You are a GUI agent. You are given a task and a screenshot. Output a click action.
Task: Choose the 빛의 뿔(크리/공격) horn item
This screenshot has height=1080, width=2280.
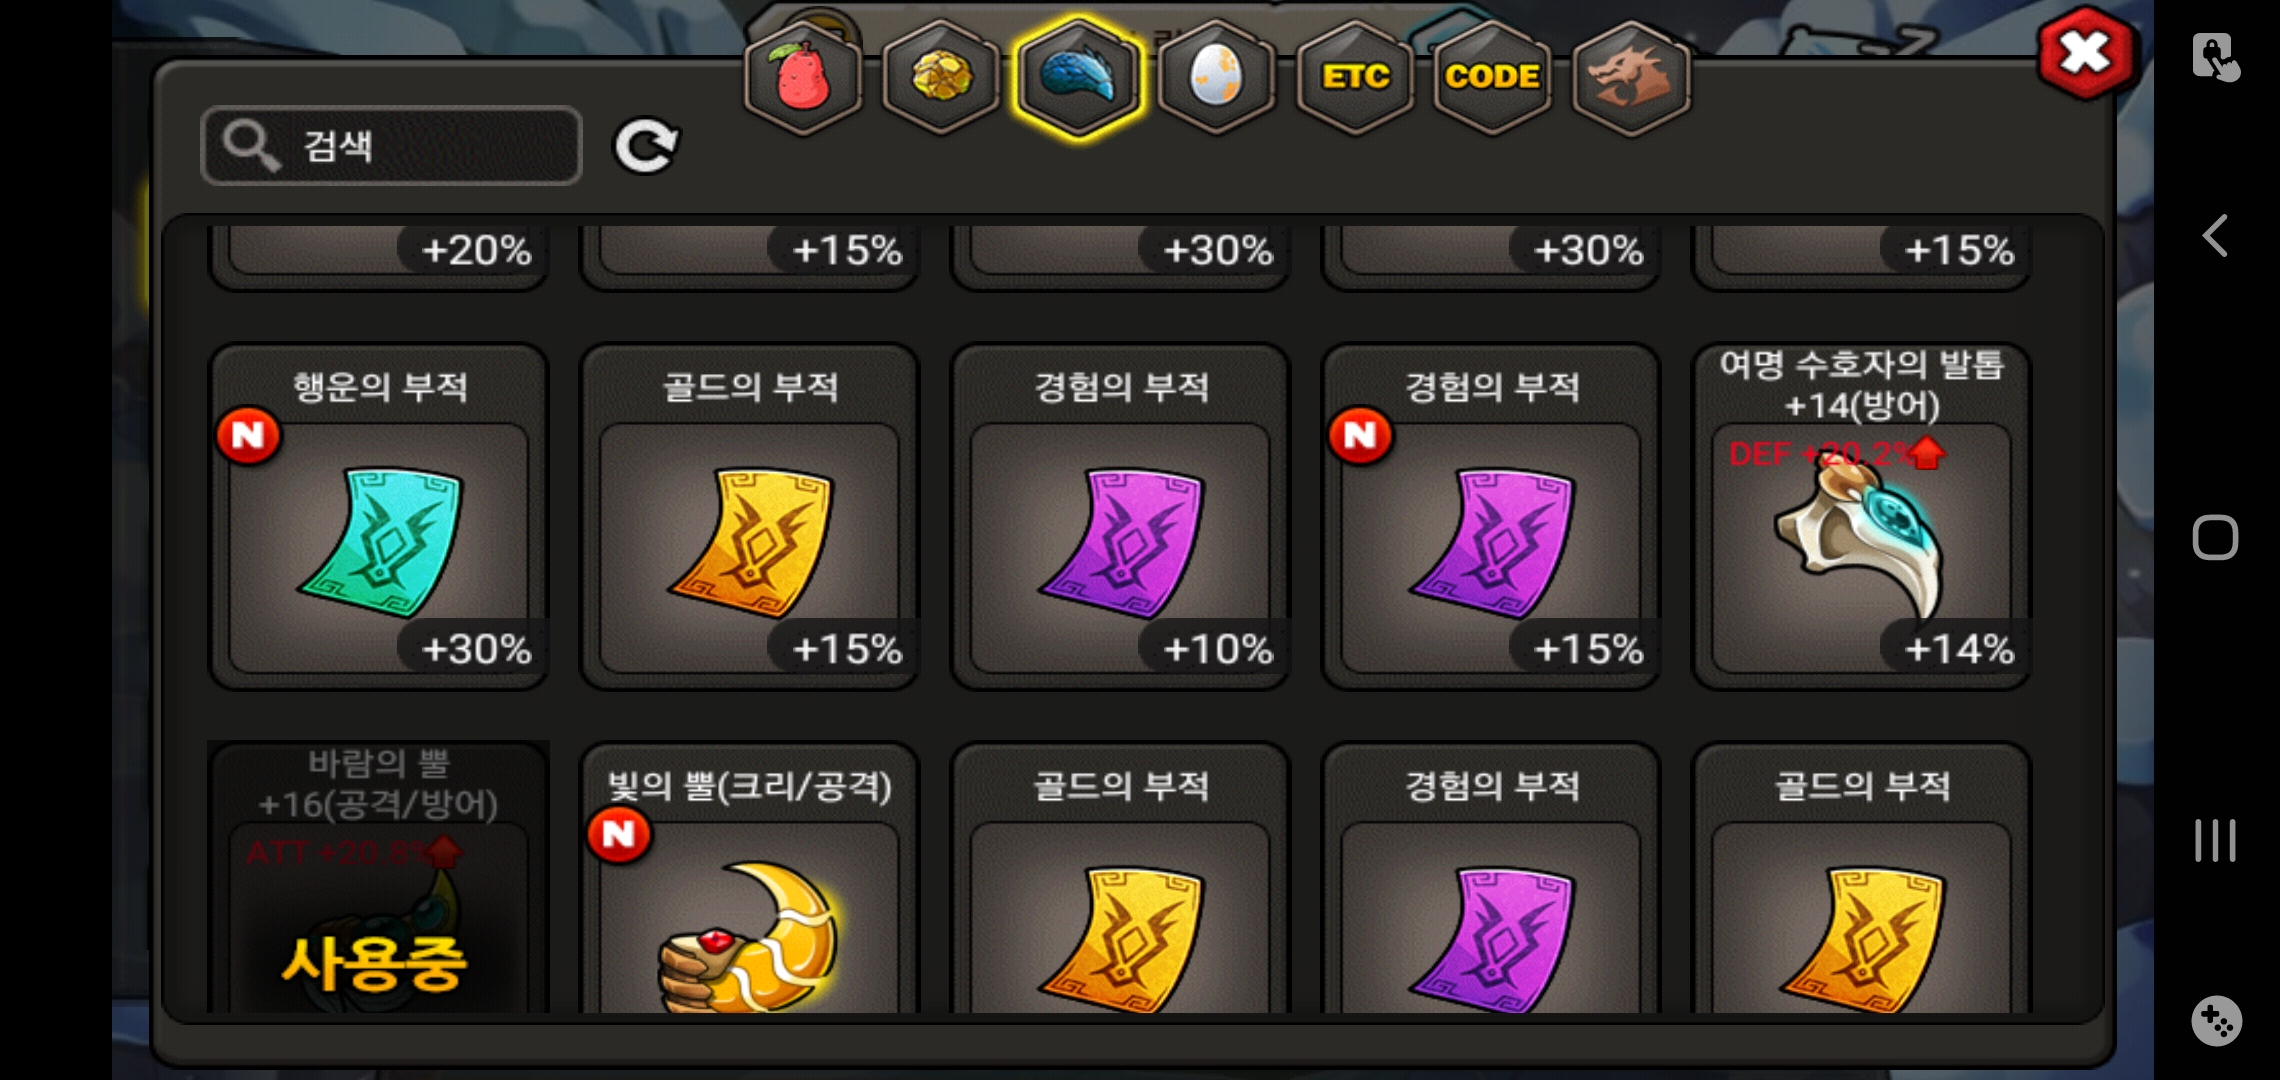click(750, 878)
